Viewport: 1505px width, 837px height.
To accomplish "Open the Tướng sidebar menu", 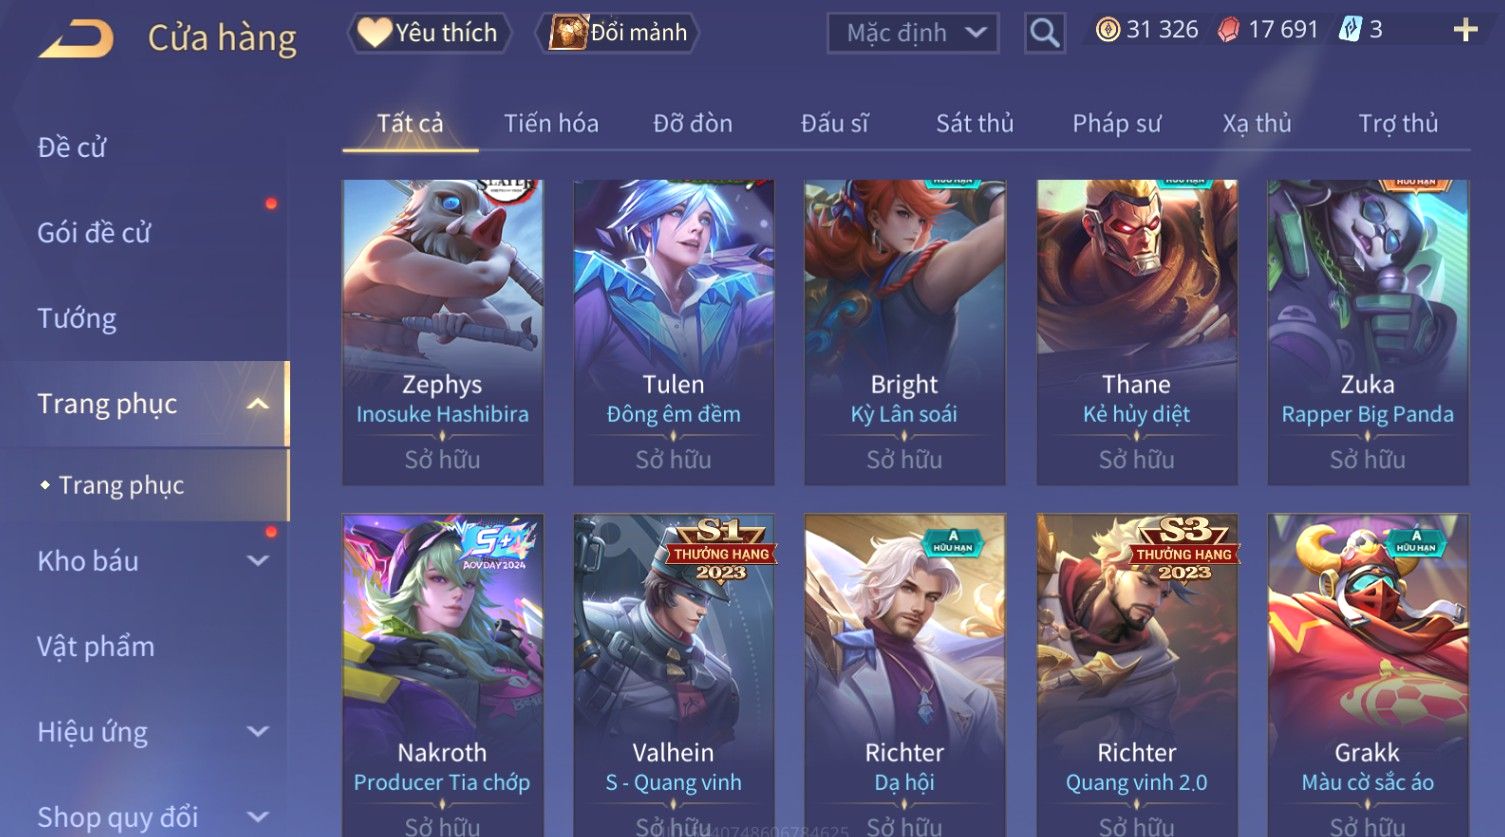I will (x=77, y=319).
